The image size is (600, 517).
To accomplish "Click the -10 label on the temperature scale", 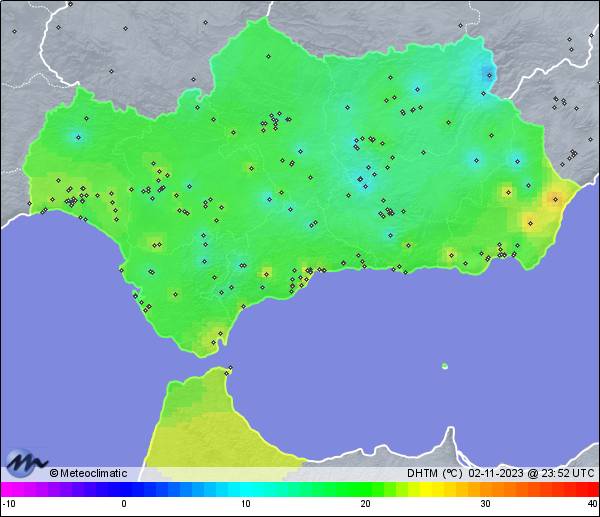I will coord(8,504).
